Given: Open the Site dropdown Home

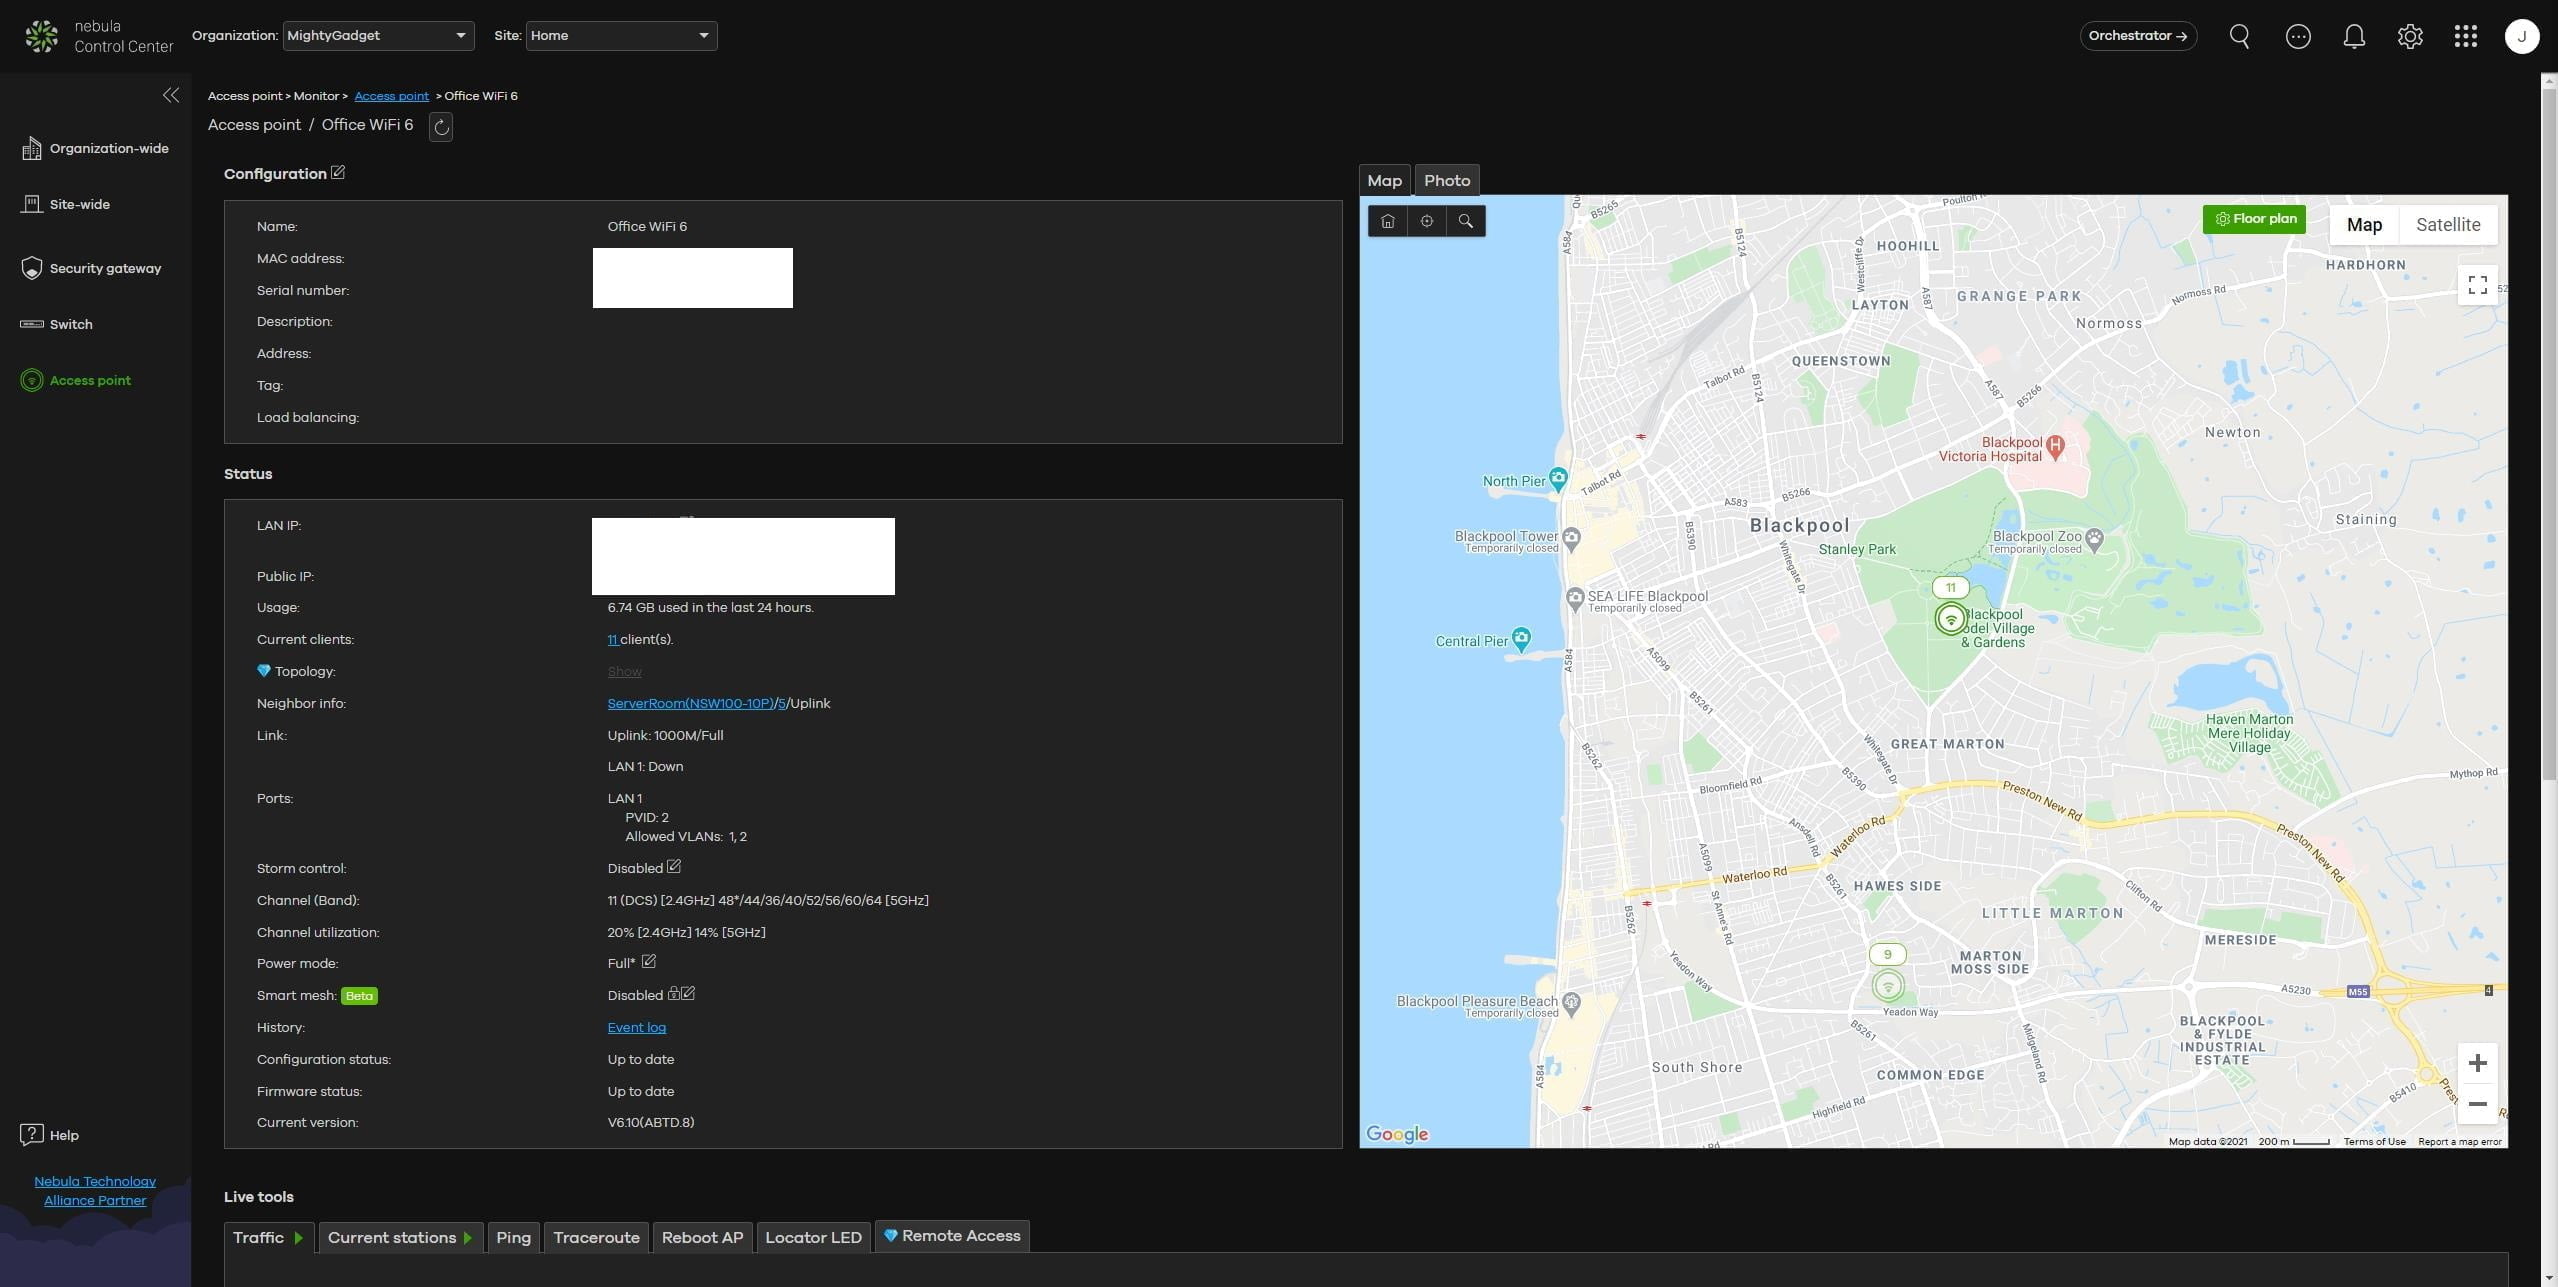Looking at the screenshot, I should (x=621, y=36).
